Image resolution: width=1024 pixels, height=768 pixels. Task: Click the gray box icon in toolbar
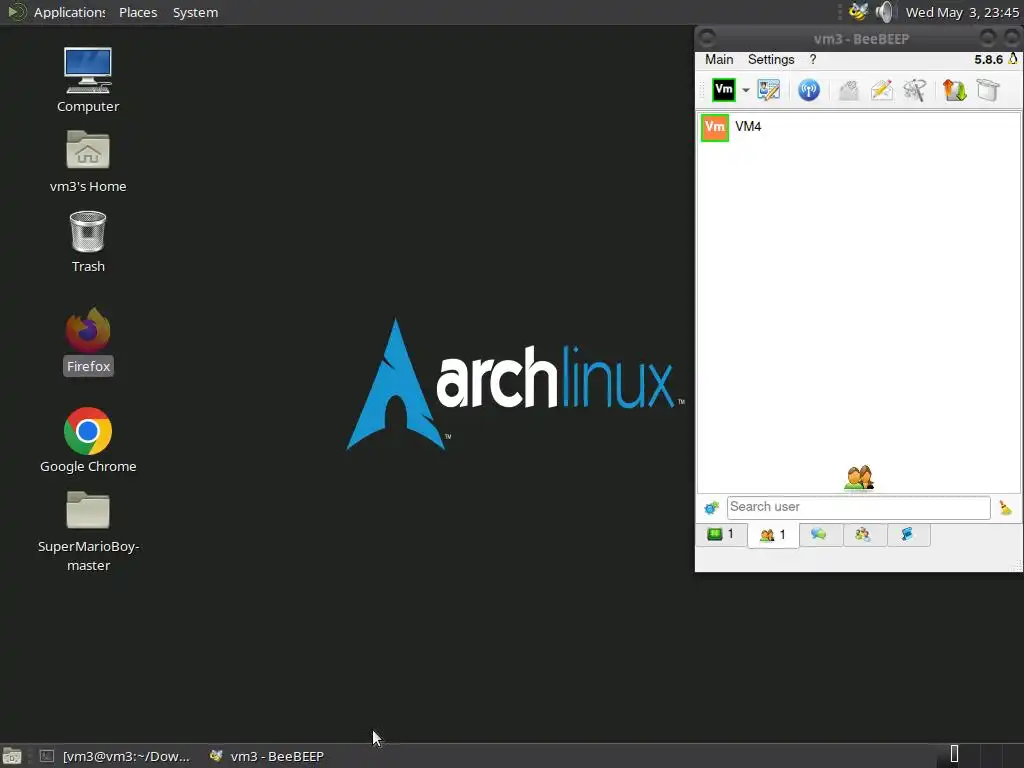[x=988, y=89]
